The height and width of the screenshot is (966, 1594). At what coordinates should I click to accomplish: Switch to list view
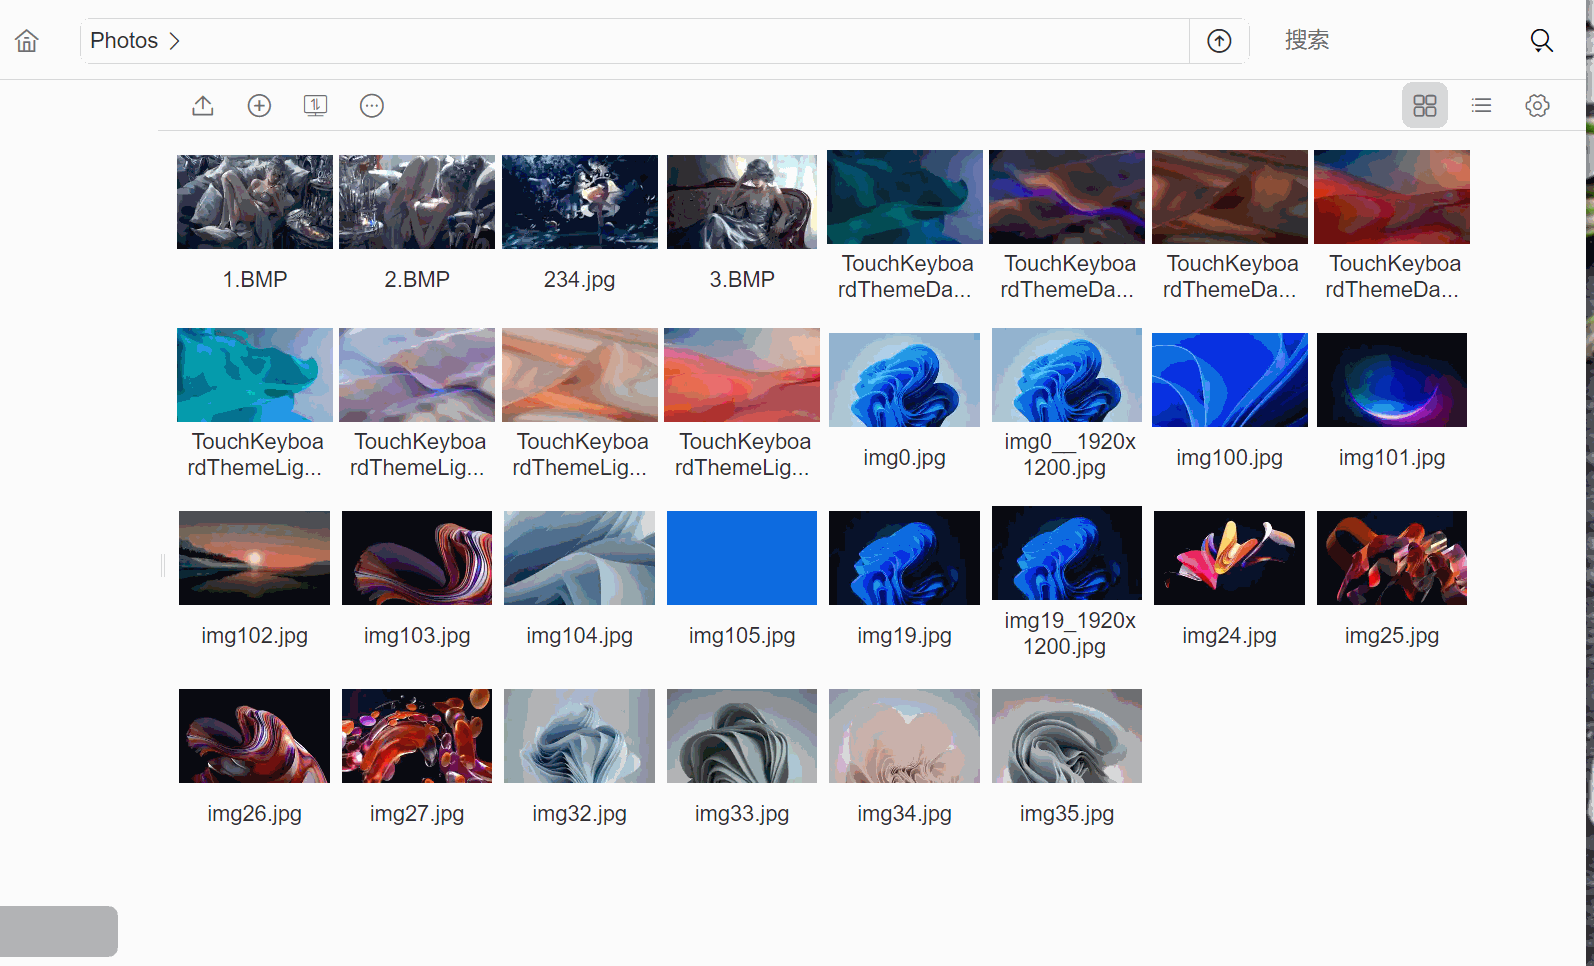(1481, 106)
